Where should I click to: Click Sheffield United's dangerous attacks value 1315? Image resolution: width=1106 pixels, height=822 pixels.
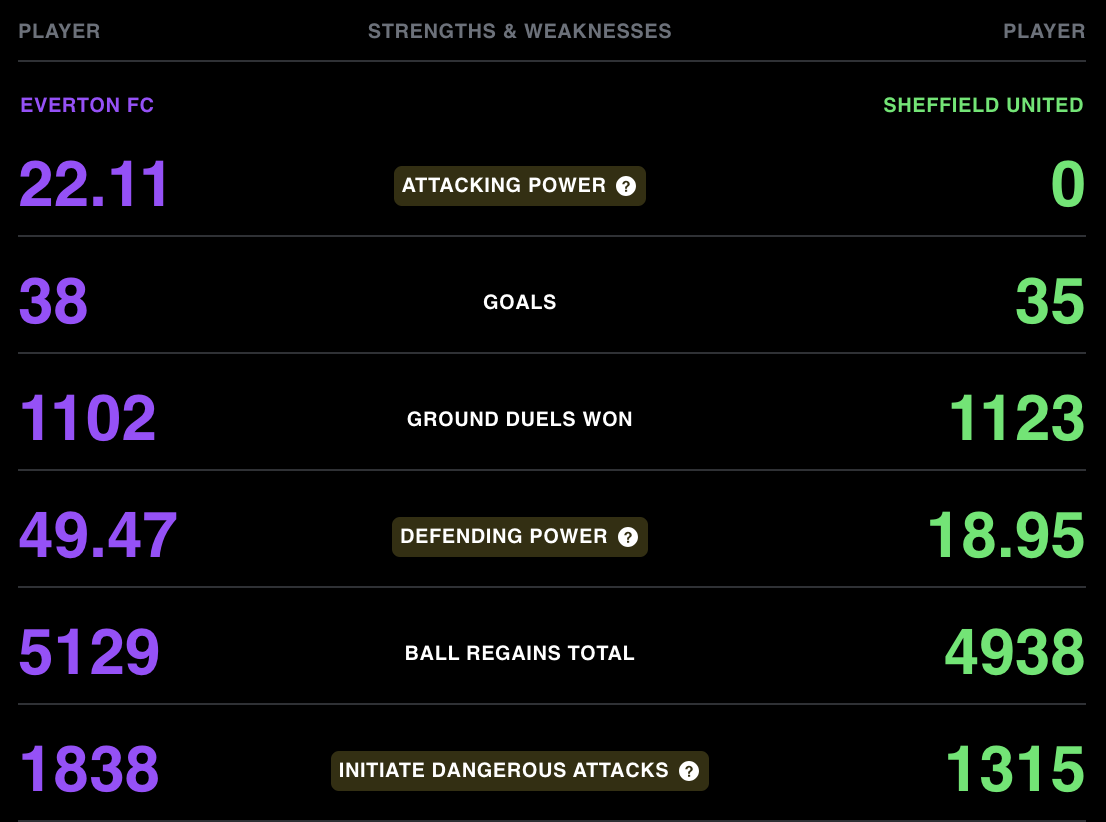pos(1015,769)
